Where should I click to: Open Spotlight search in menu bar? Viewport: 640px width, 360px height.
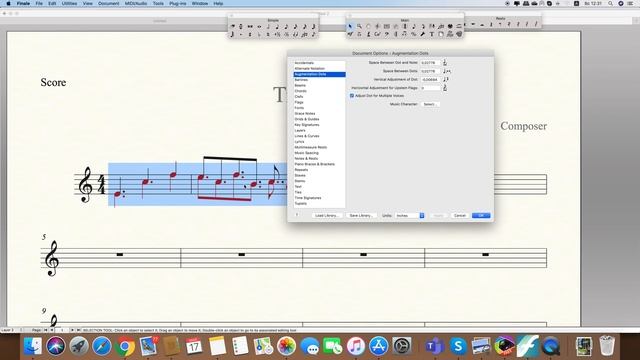610,3
